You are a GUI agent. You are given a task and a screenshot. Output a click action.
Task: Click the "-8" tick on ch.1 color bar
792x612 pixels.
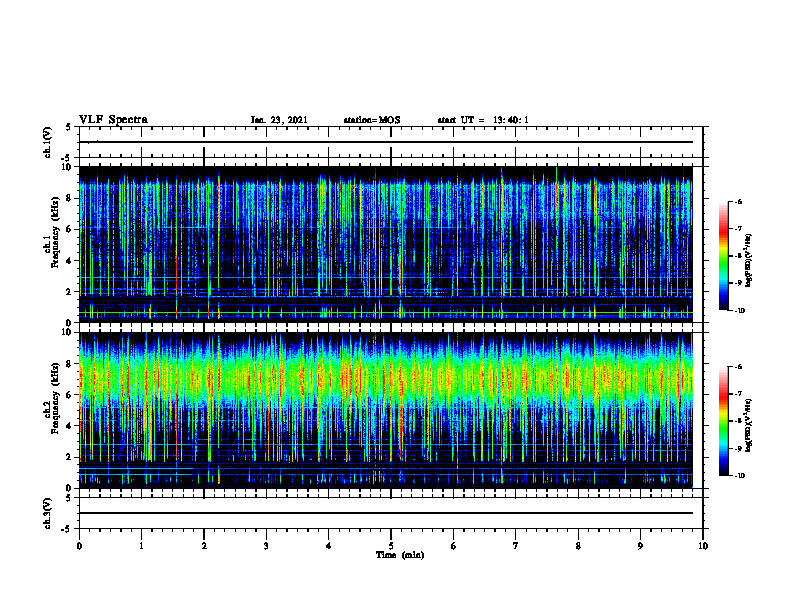pos(738,256)
